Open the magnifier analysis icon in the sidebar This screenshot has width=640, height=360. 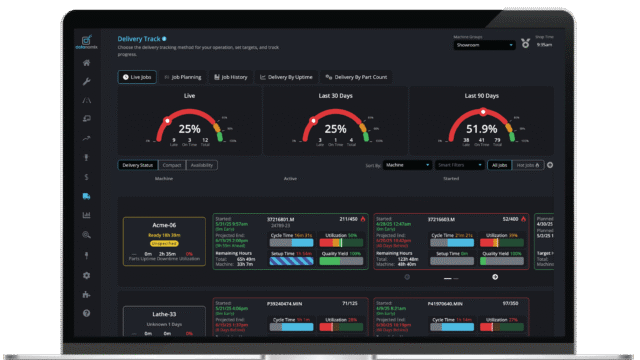click(87, 235)
